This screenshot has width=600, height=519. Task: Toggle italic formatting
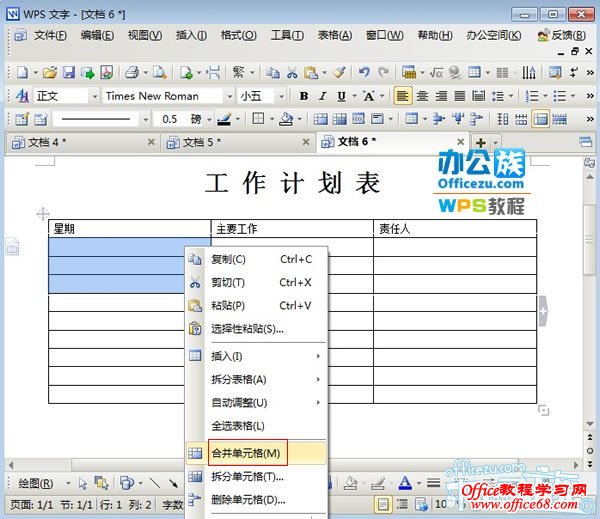323,96
